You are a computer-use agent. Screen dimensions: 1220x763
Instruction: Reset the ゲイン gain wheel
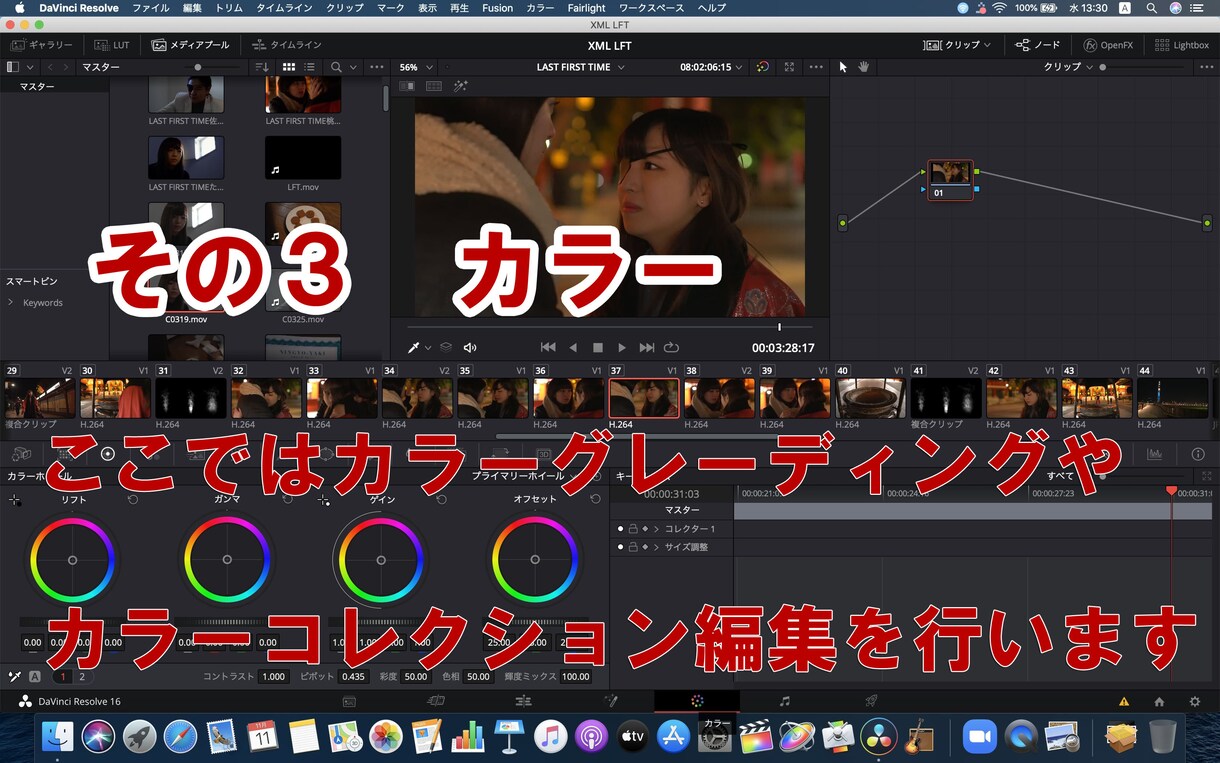tap(441, 499)
